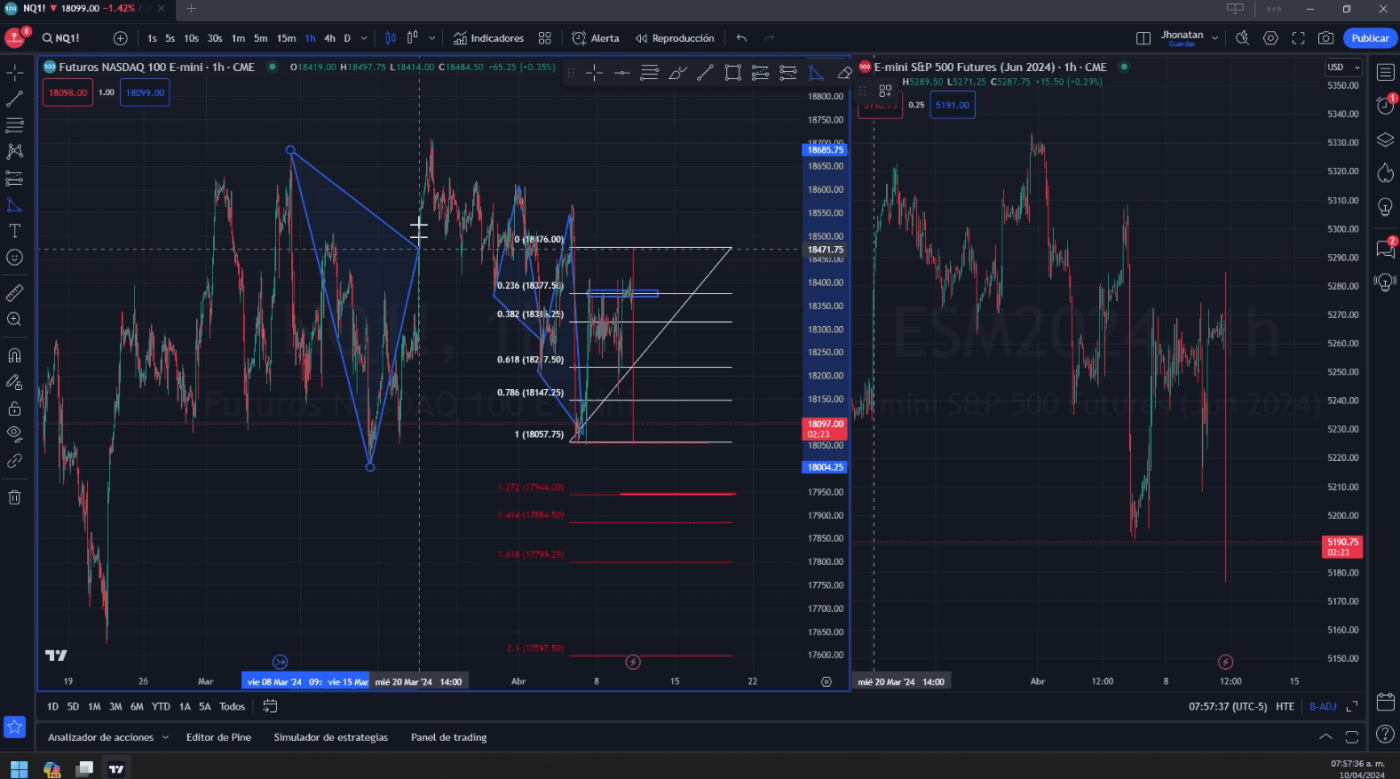Select the eraser tool in floating toolbar
This screenshot has width=1400, height=779.
[x=844, y=72]
